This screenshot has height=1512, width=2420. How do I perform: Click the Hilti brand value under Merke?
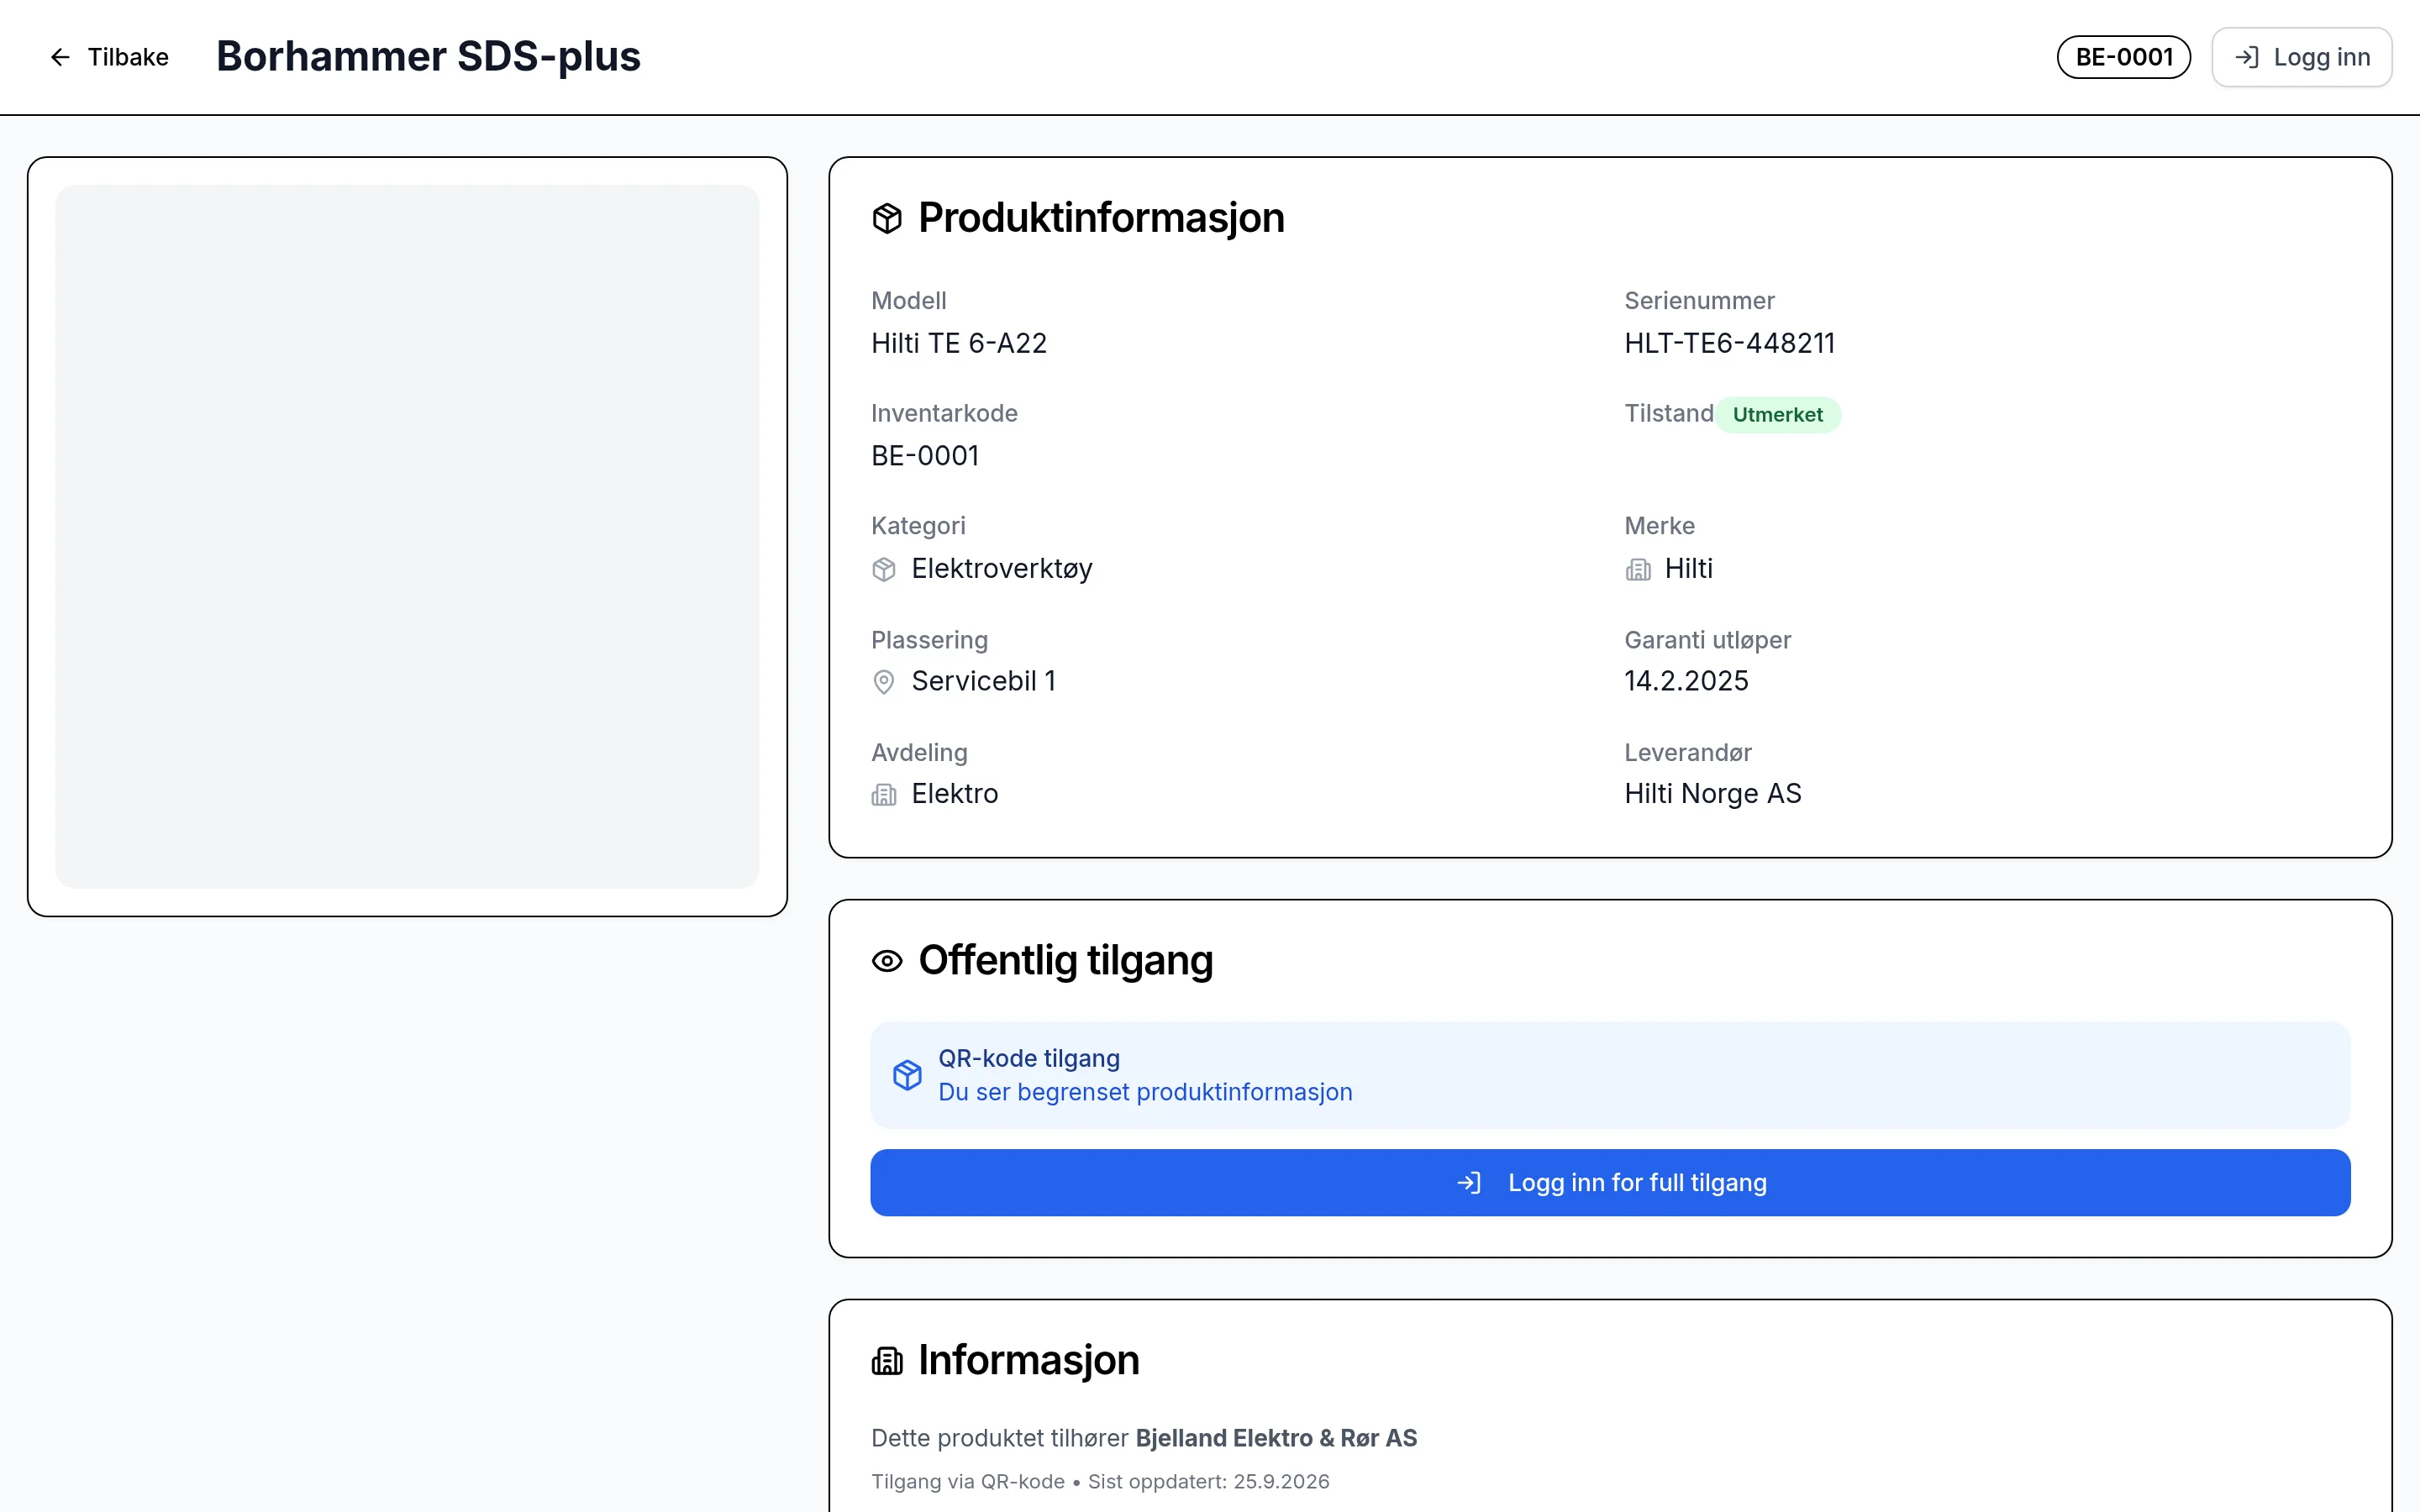(x=1688, y=568)
